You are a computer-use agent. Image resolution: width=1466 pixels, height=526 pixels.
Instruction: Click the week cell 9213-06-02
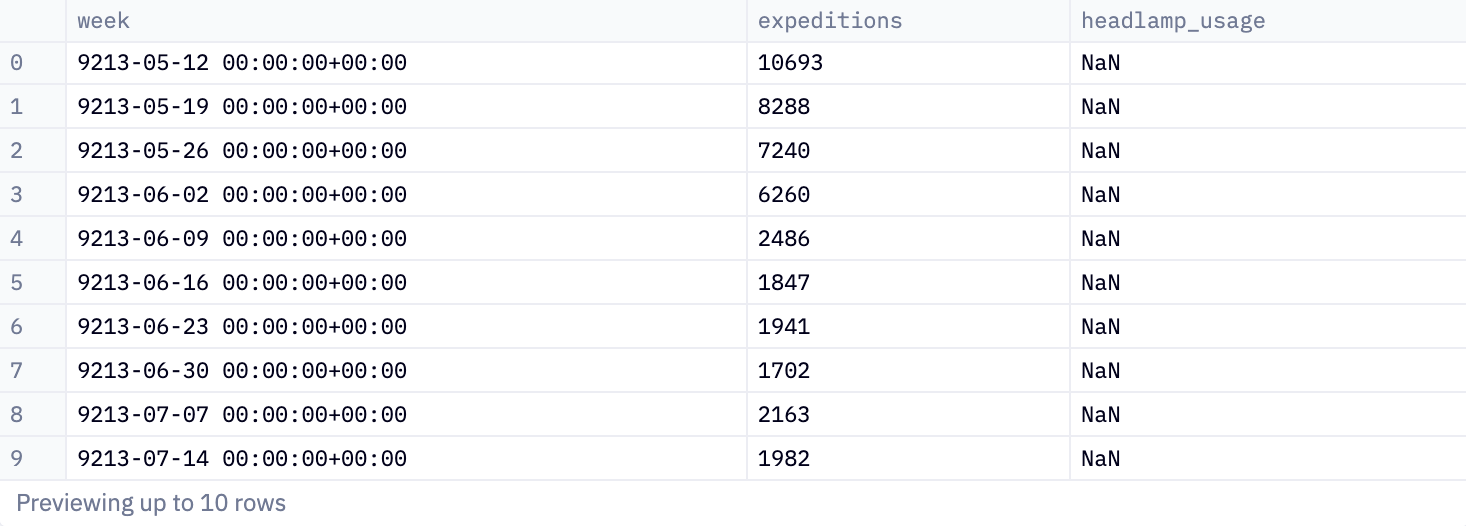click(242, 195)
